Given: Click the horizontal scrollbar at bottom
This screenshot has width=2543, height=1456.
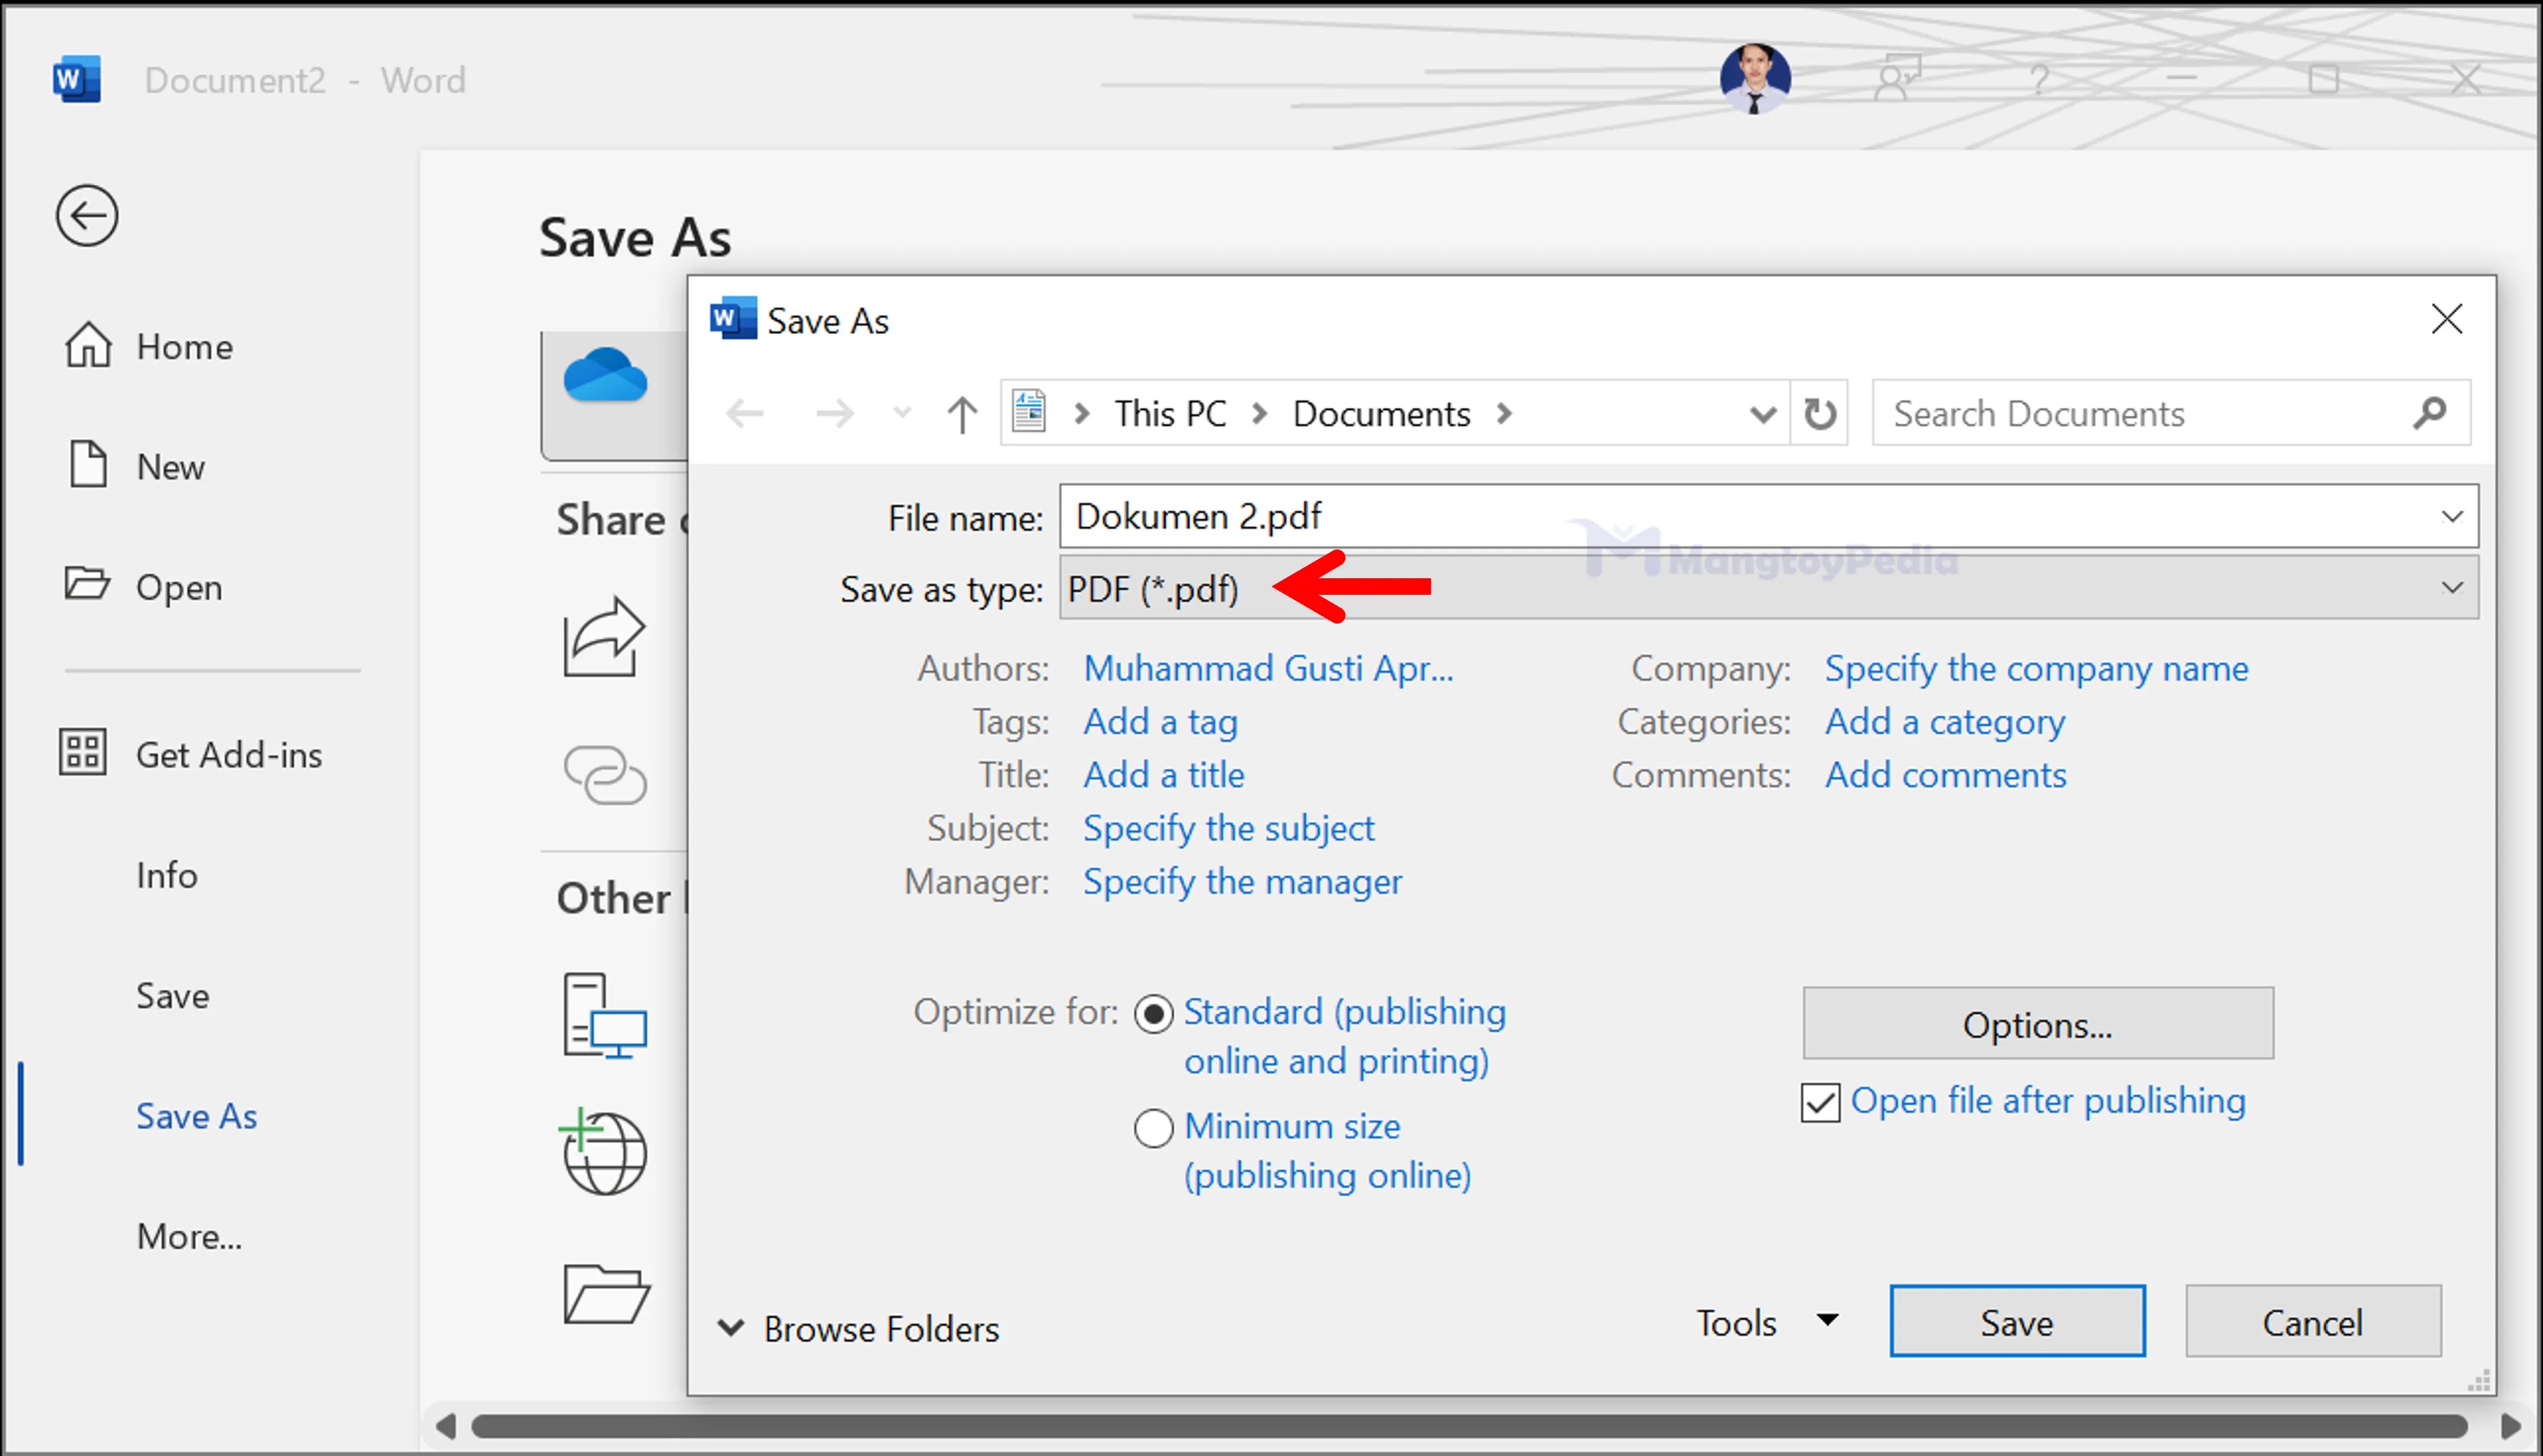Looking at the screenshot, I should tap(1468, 1425).
